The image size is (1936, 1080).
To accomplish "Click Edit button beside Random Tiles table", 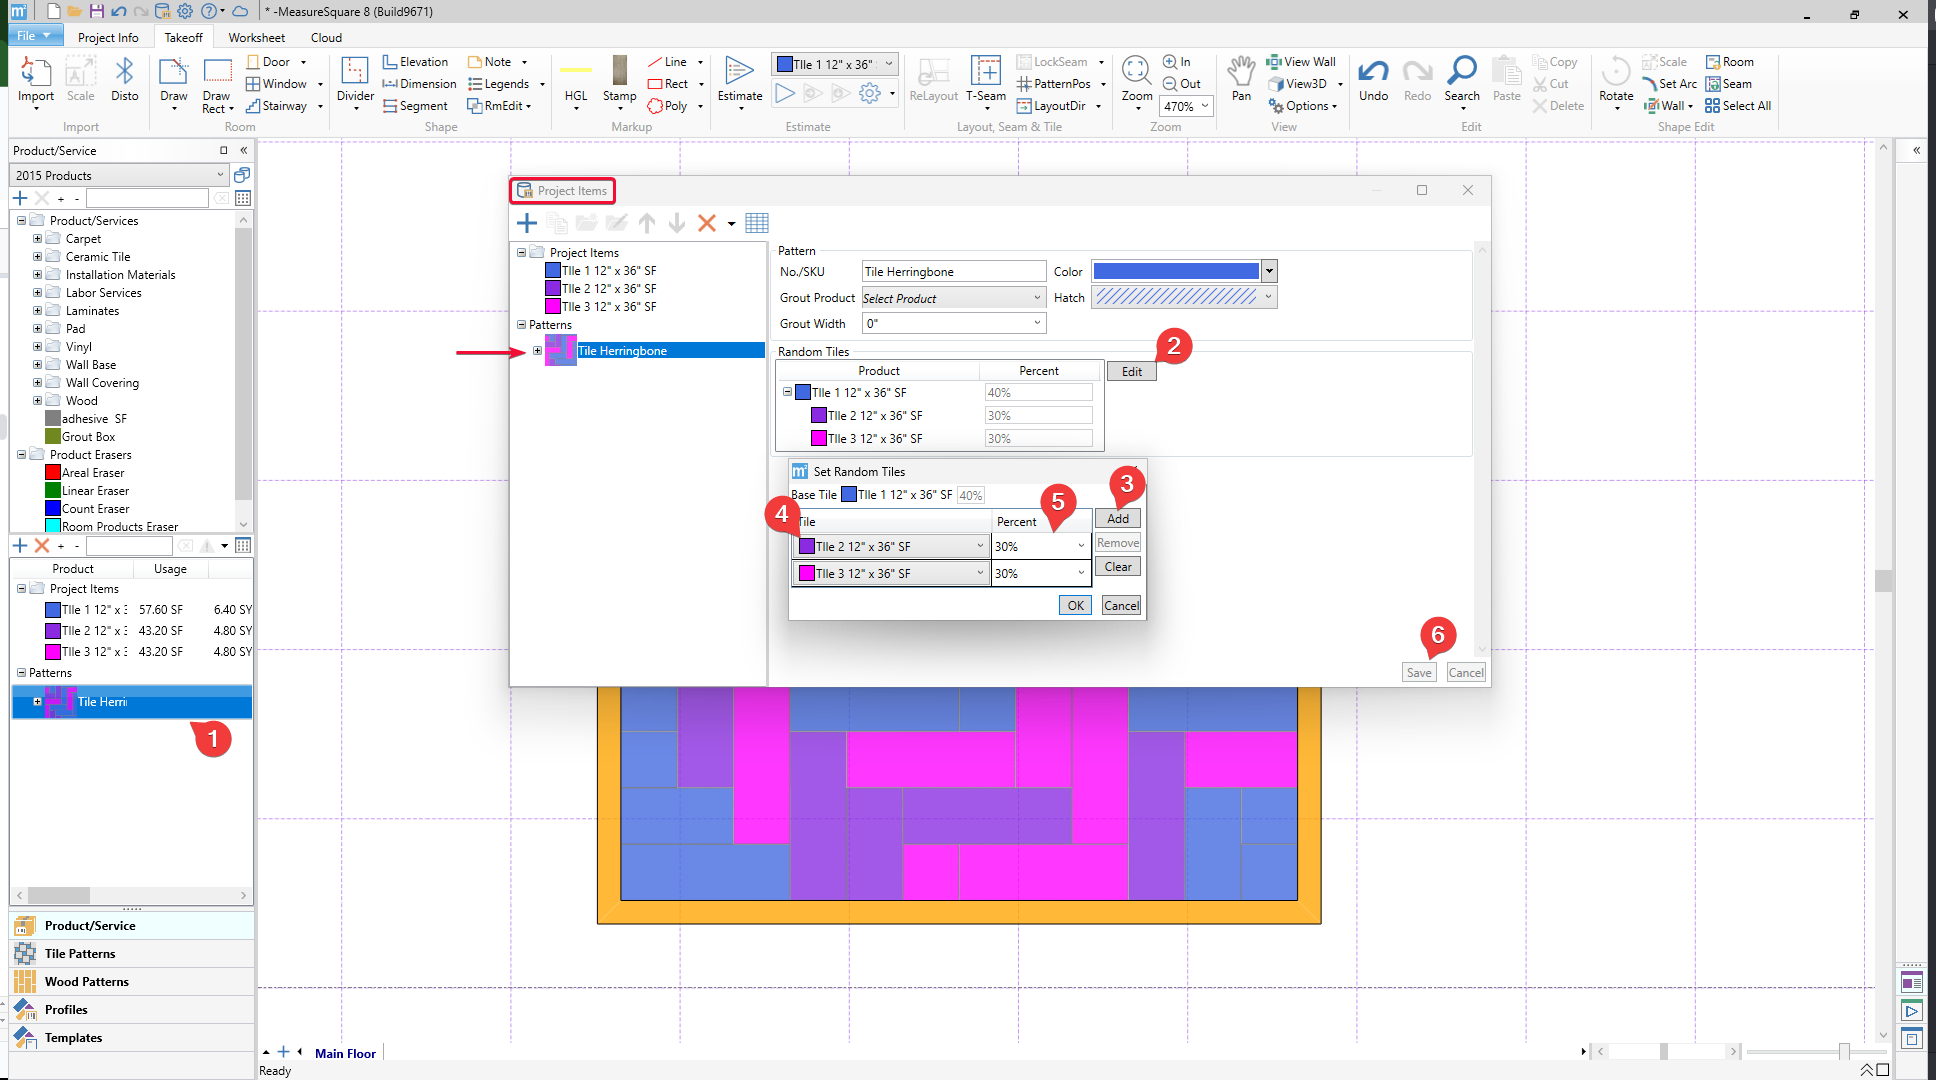I will click(1131, 371).
